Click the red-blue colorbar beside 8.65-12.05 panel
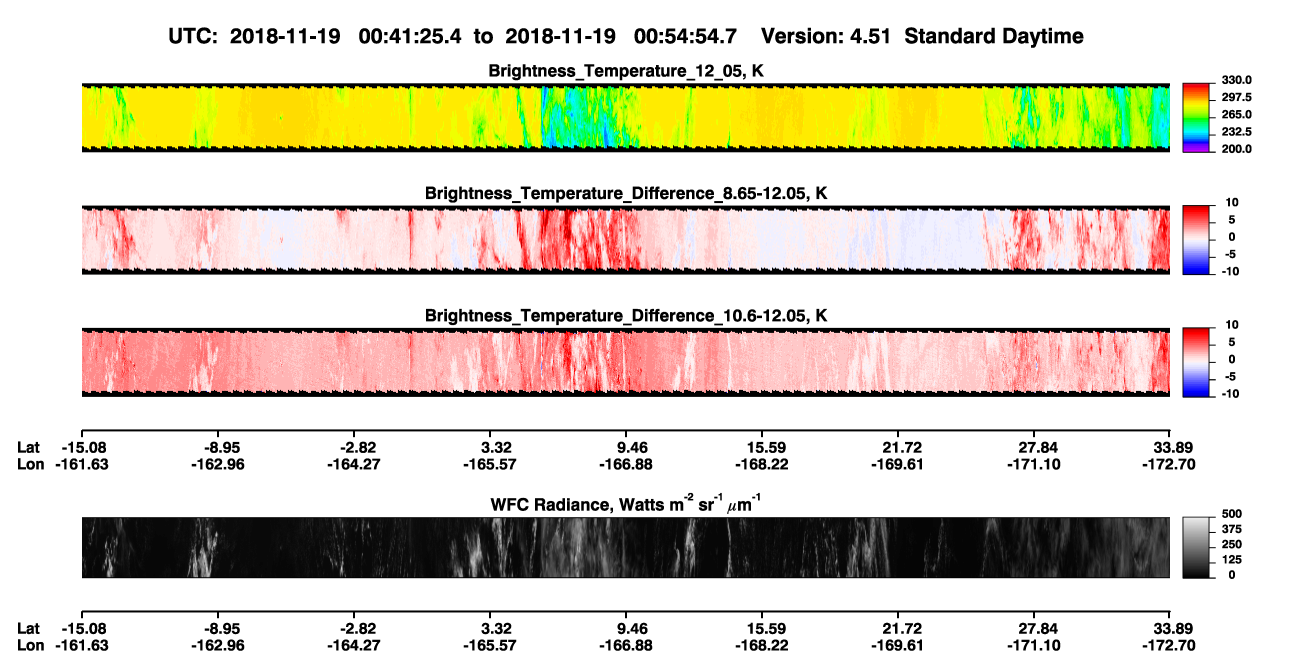1300x667 pixels. pos(1197,239)
